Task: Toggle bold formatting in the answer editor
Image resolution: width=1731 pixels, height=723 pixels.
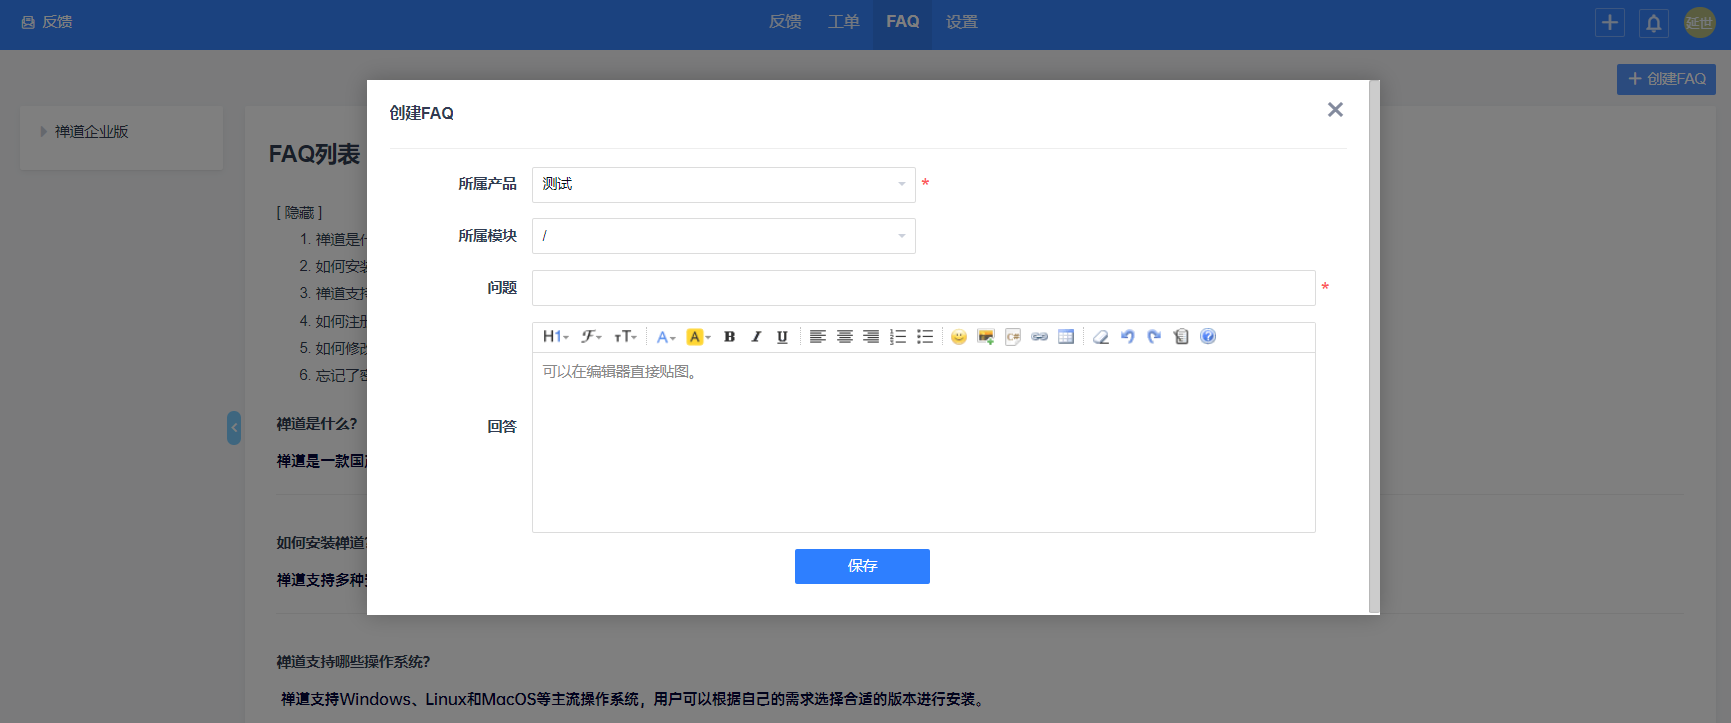Action: click(x=729, y=337)
